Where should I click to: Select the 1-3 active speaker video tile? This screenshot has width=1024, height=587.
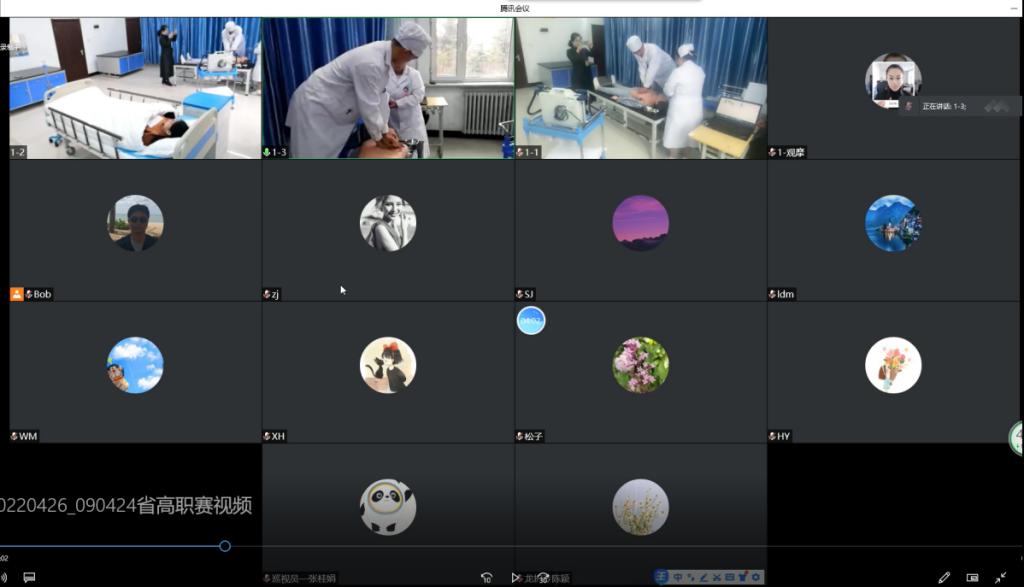(x=388, y=88)
